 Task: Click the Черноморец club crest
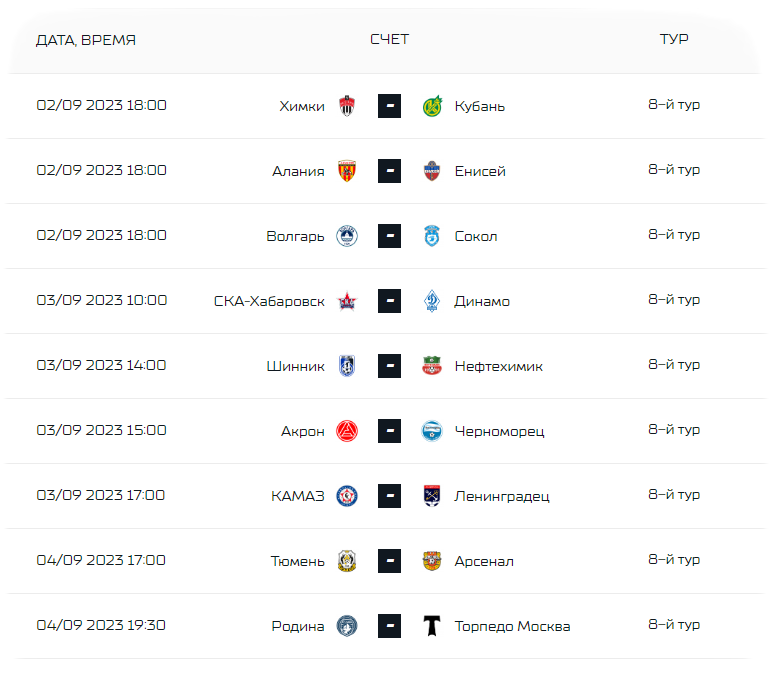coord(432,431)
